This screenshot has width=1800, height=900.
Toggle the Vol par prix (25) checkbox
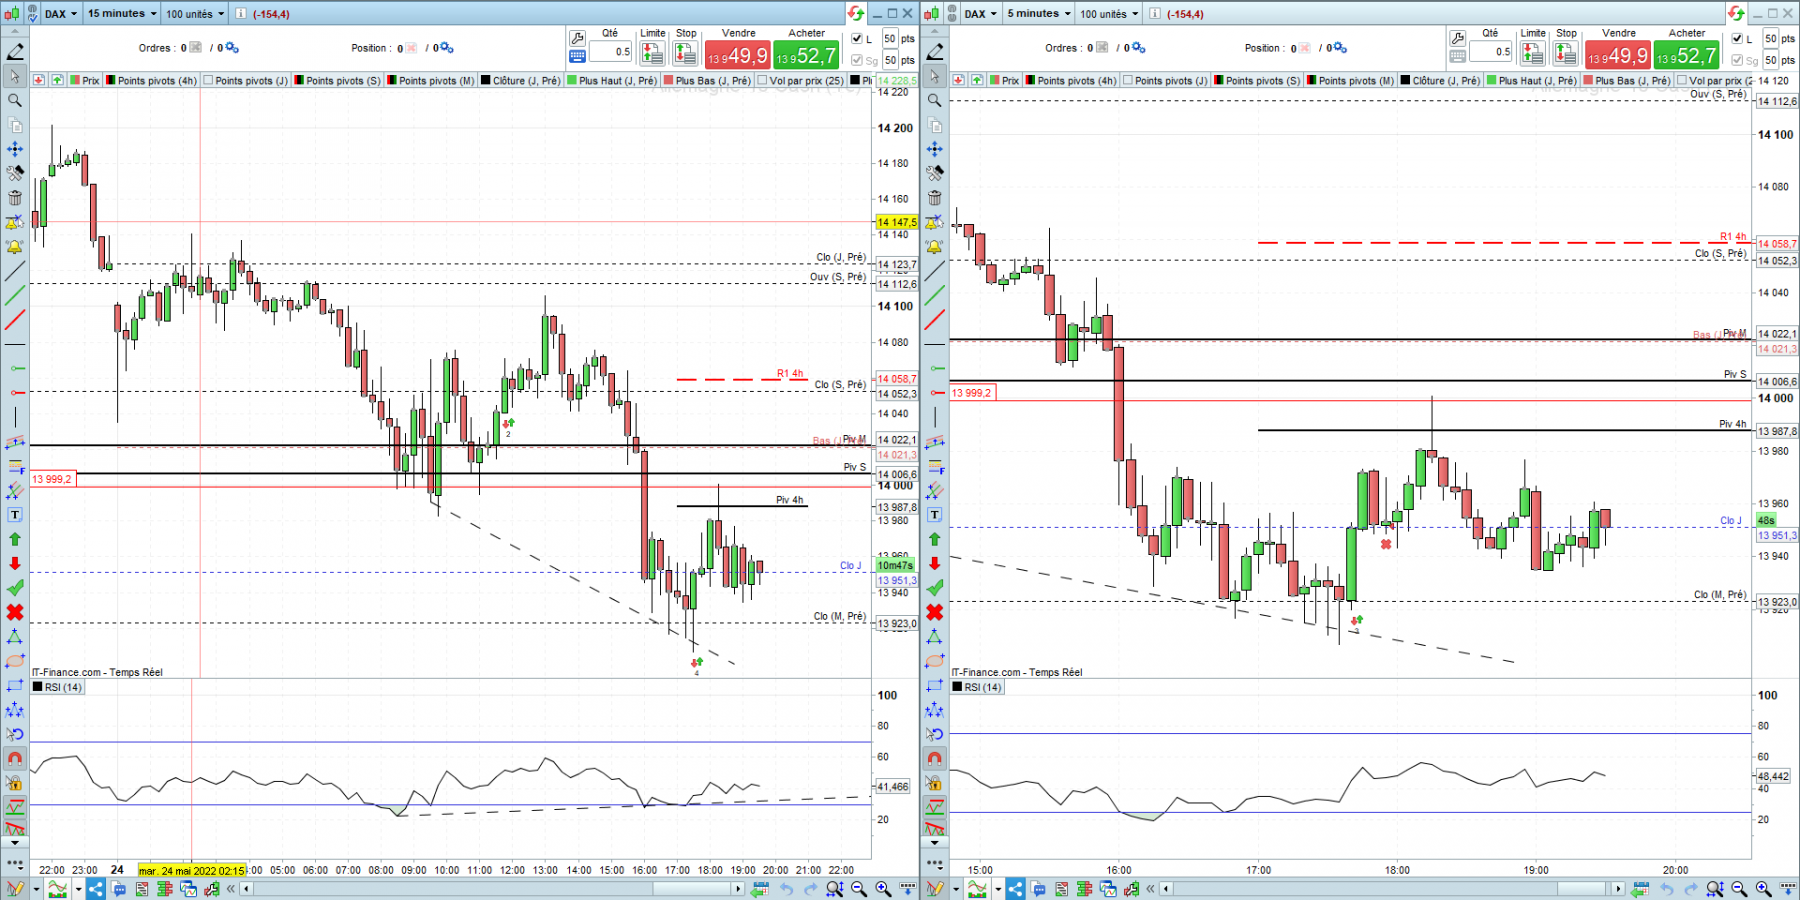(x=763, y=81)
